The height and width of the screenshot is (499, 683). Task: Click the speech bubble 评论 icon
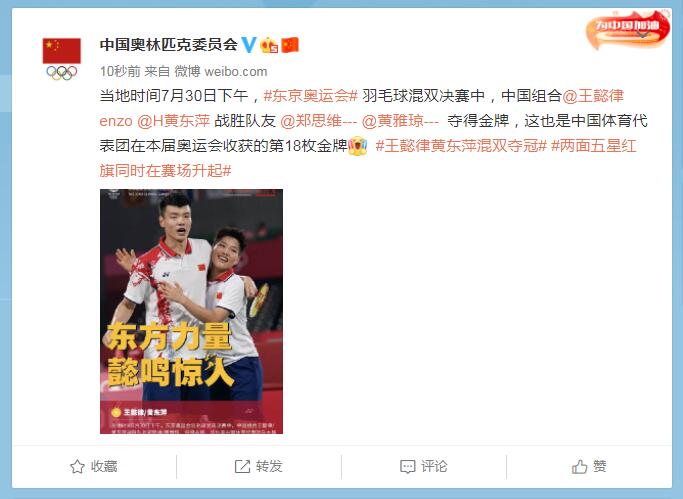[407, 467]
